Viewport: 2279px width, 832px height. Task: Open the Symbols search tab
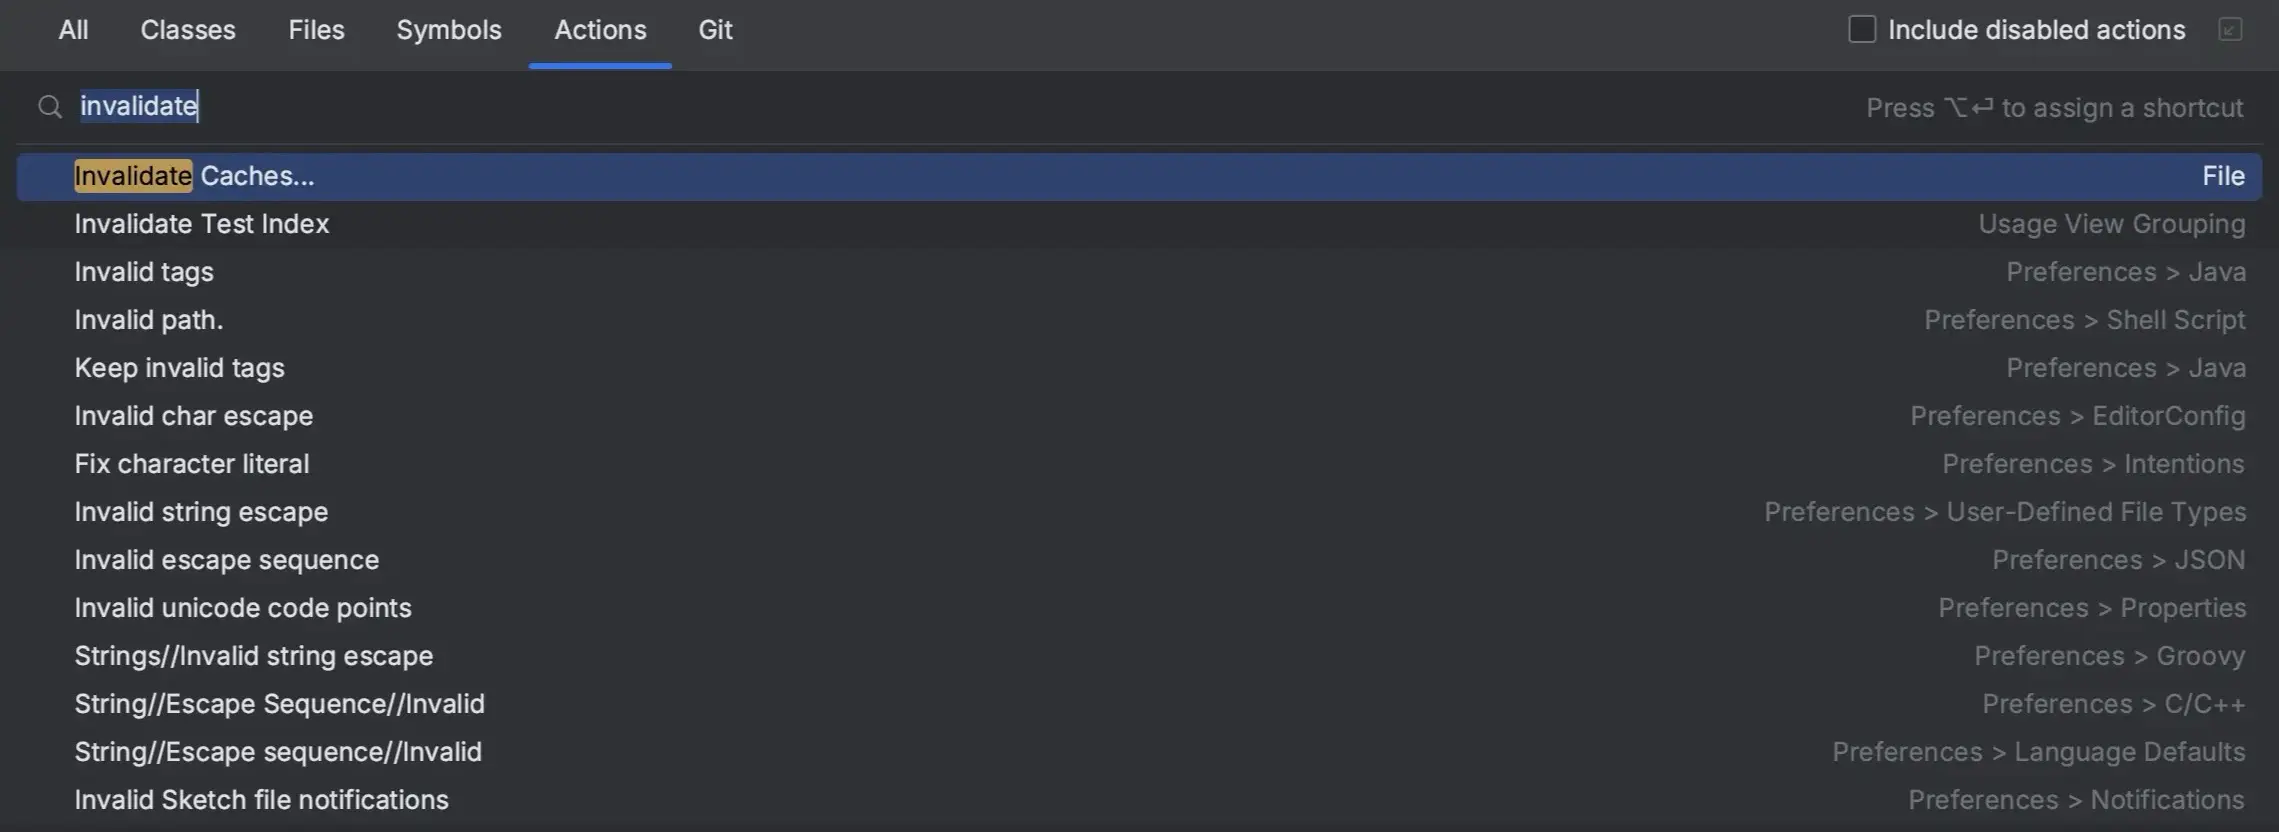coord(448,29)
